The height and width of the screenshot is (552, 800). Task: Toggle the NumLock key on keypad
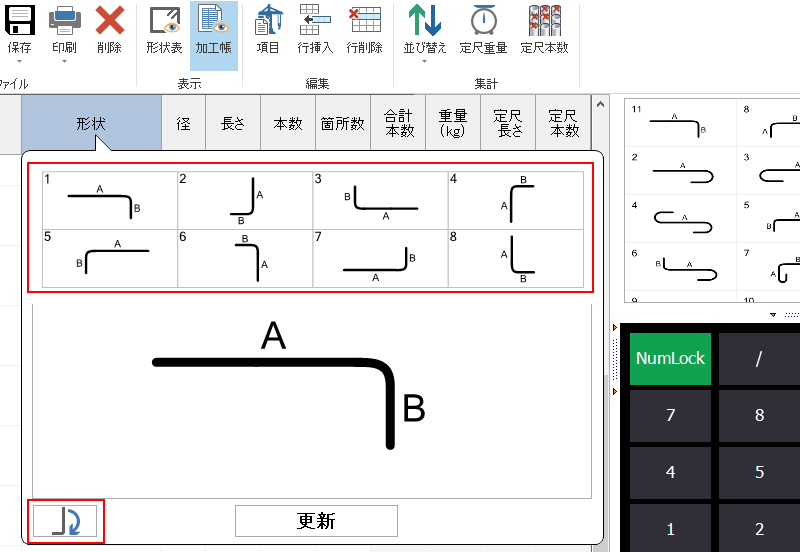(x=670, y=359)
